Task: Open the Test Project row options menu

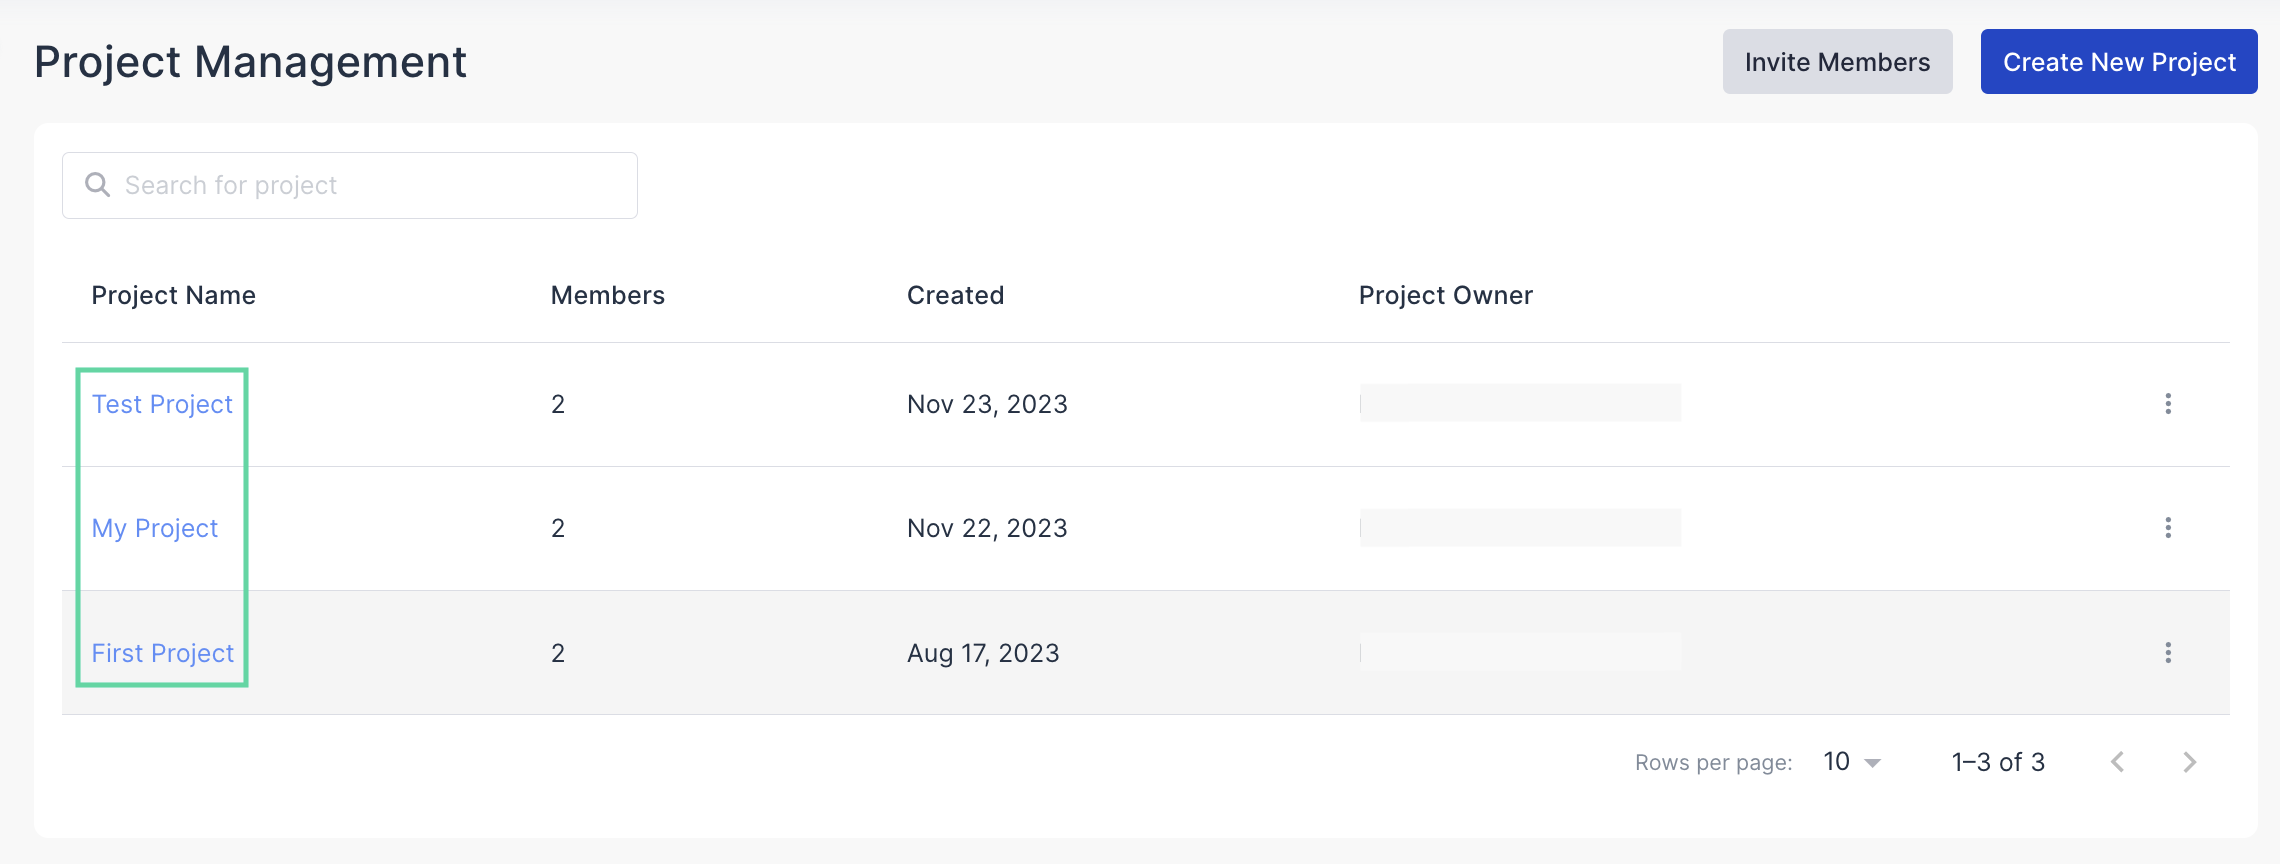Action: 2167,404
